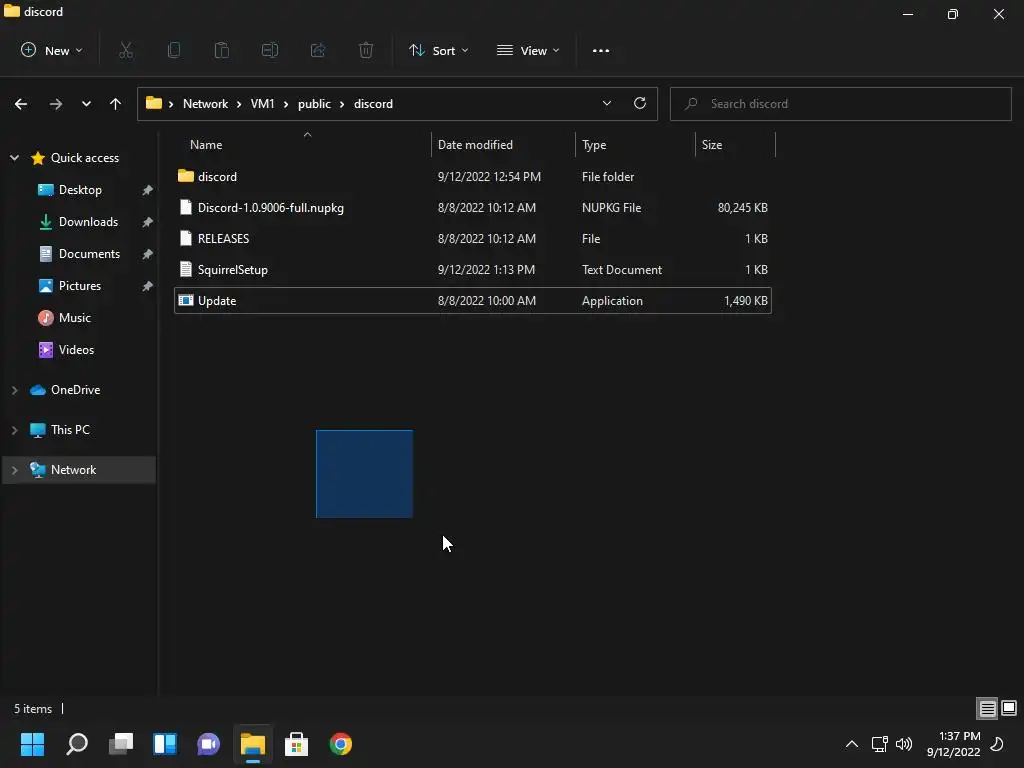Select Pictures in Quick access
The width and height of the screenshot is (1024, 768).
80,285
